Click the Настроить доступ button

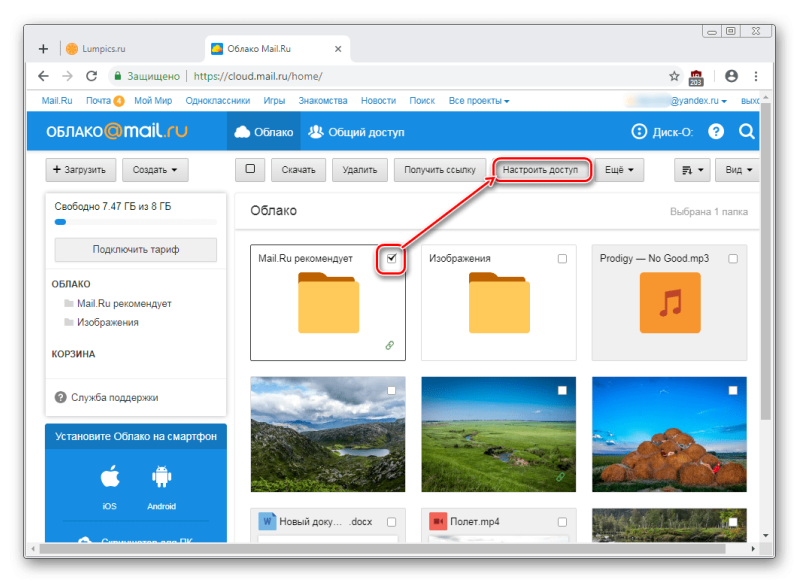[540, 169]
